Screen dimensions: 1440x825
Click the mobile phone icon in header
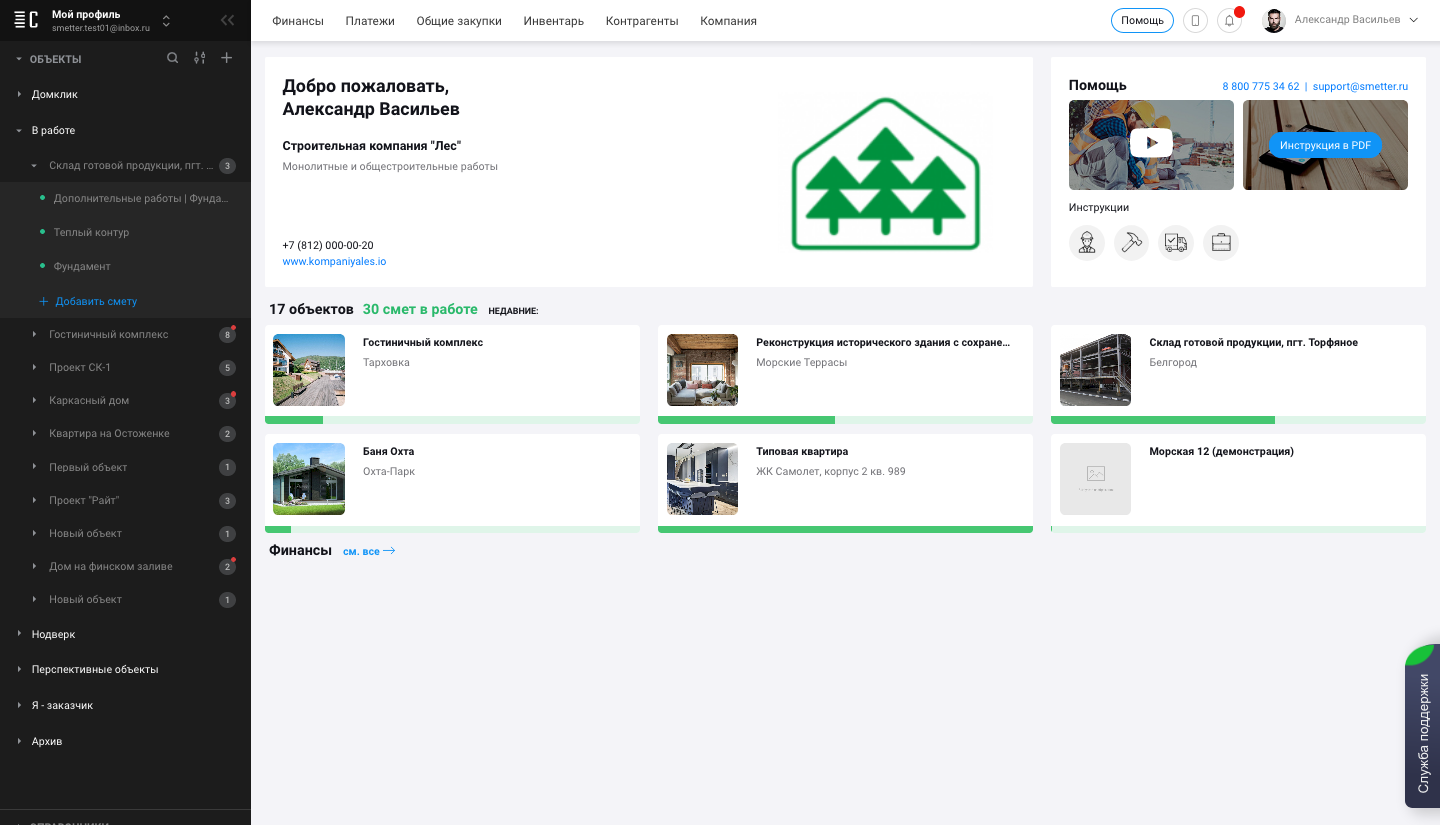click(x=1195, y=21)
